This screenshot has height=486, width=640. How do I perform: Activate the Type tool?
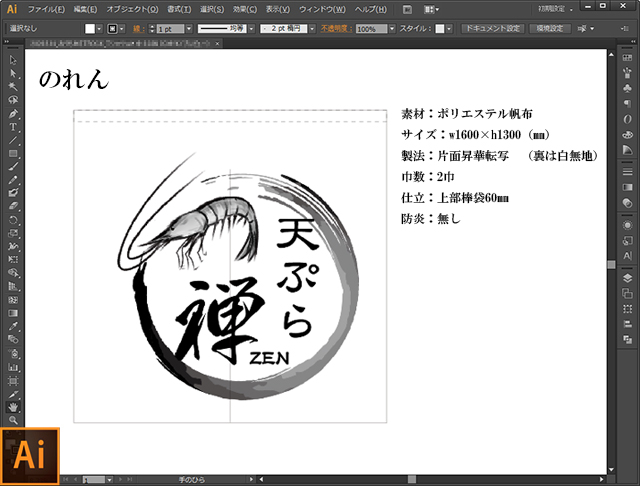pyautogui.click(x=13, y=127)
